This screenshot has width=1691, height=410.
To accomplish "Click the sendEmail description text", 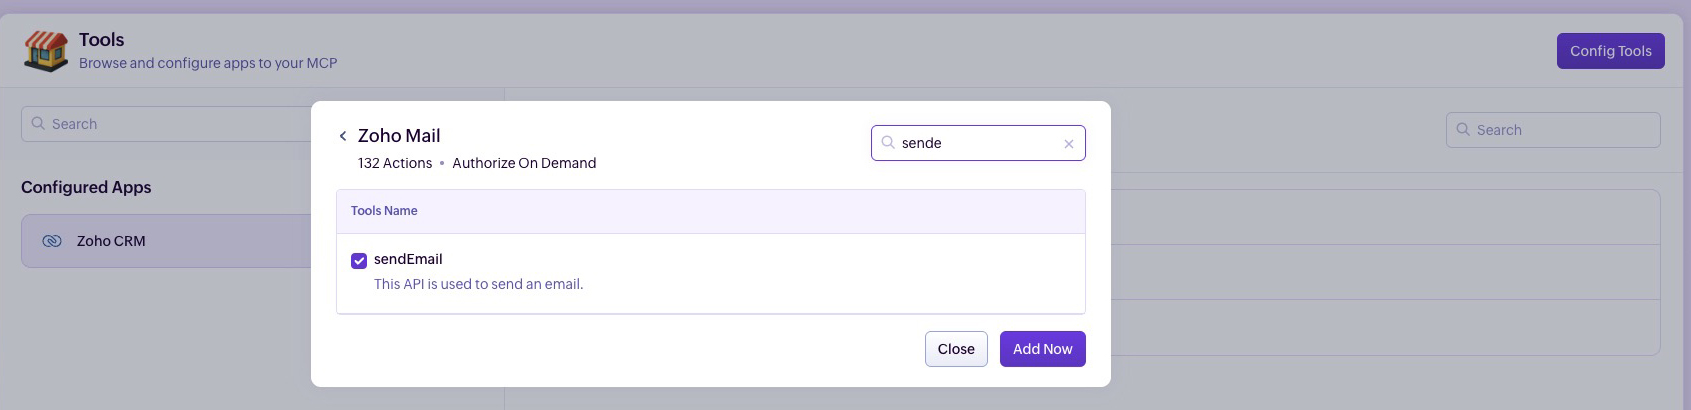I will (x=478, y=284).
